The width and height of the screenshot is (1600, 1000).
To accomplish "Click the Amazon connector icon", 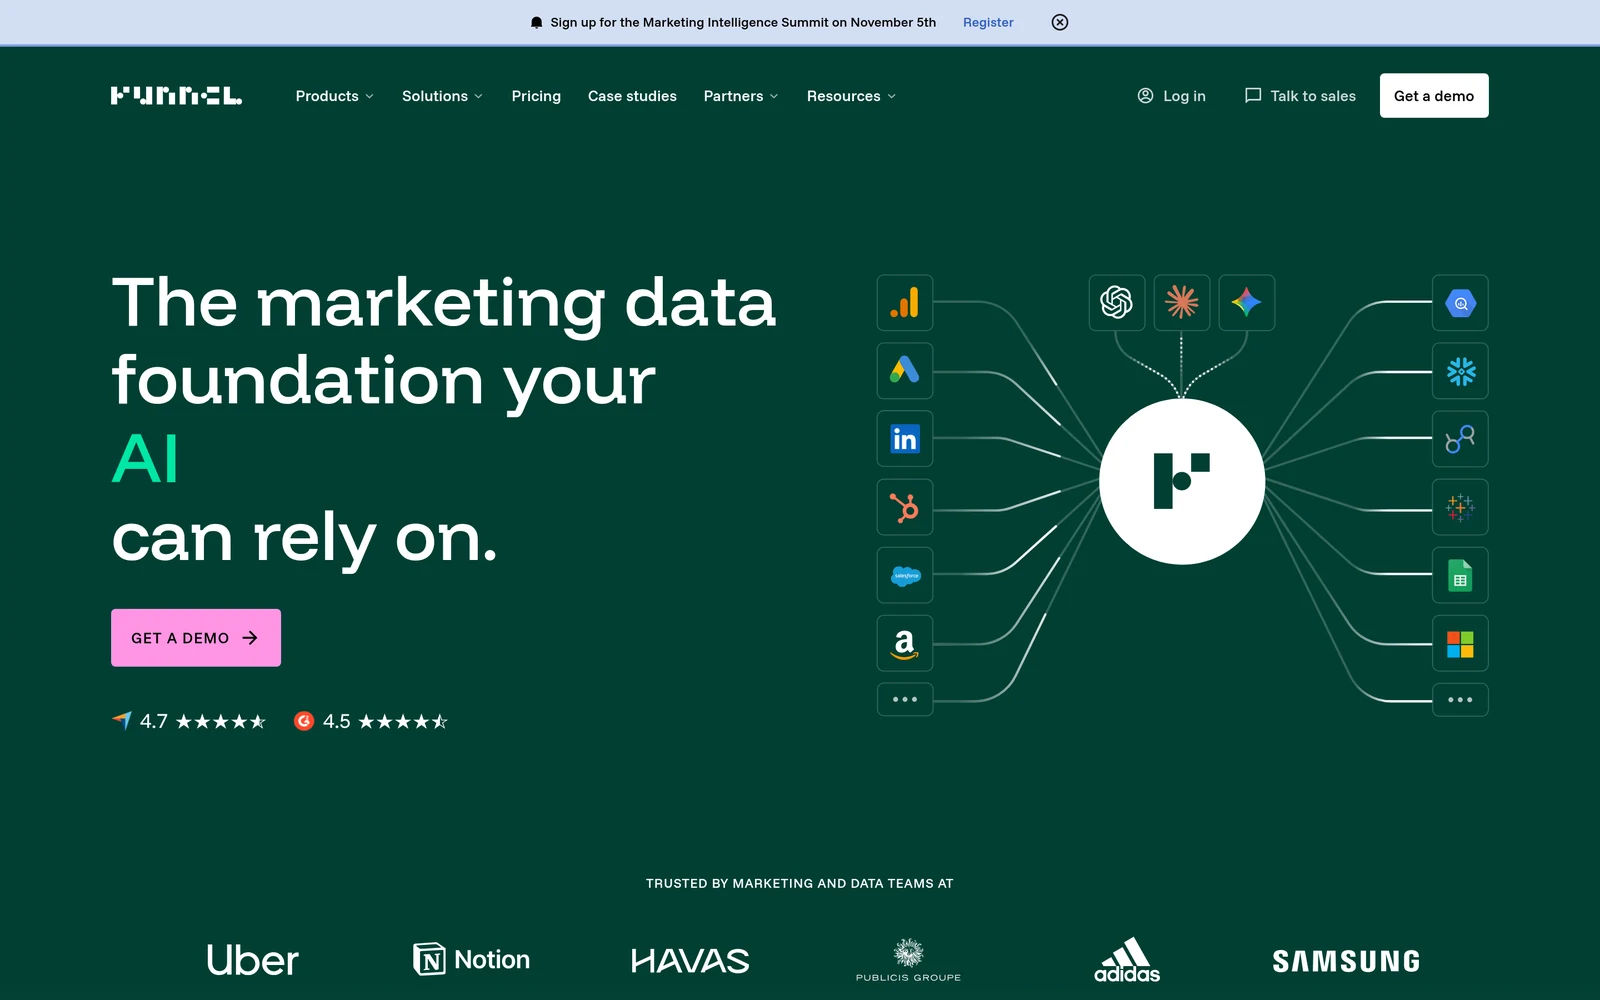I will click(905, 643).
